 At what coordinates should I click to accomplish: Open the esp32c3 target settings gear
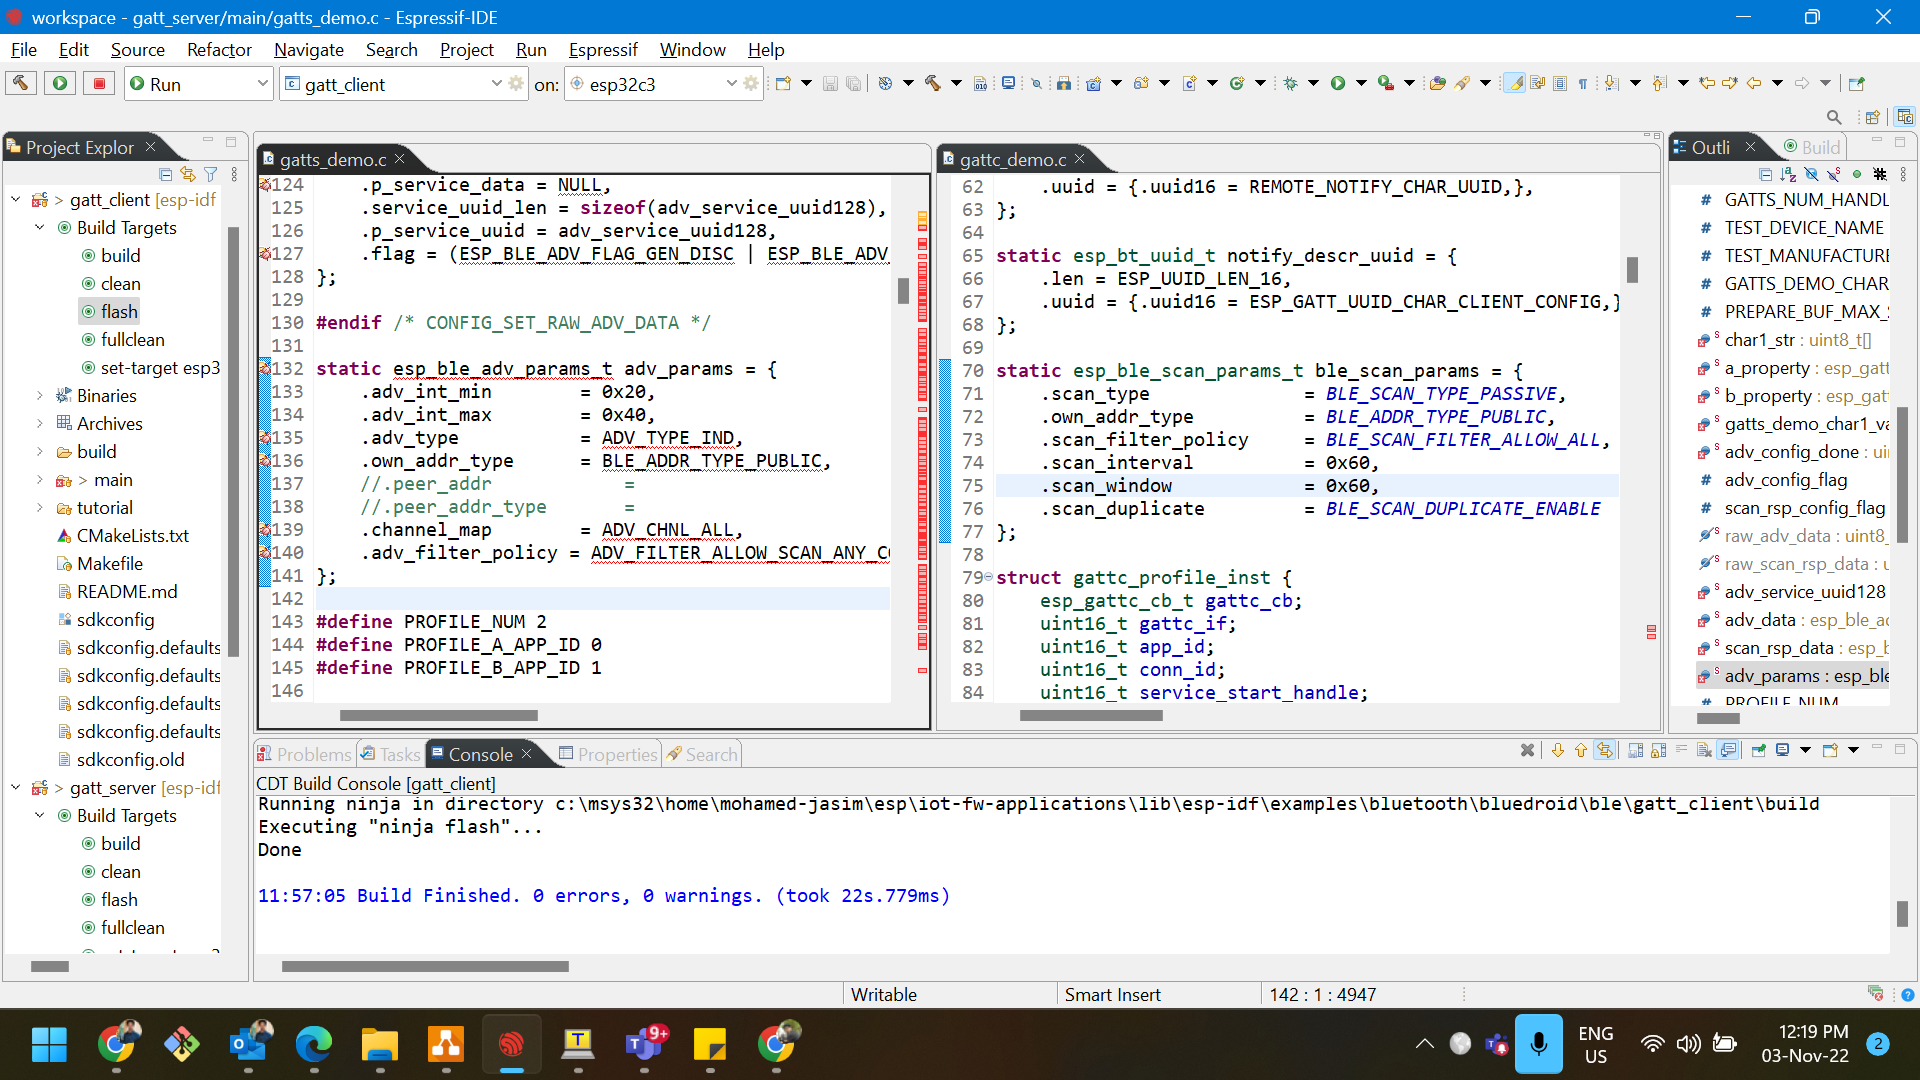click(751, 84)
